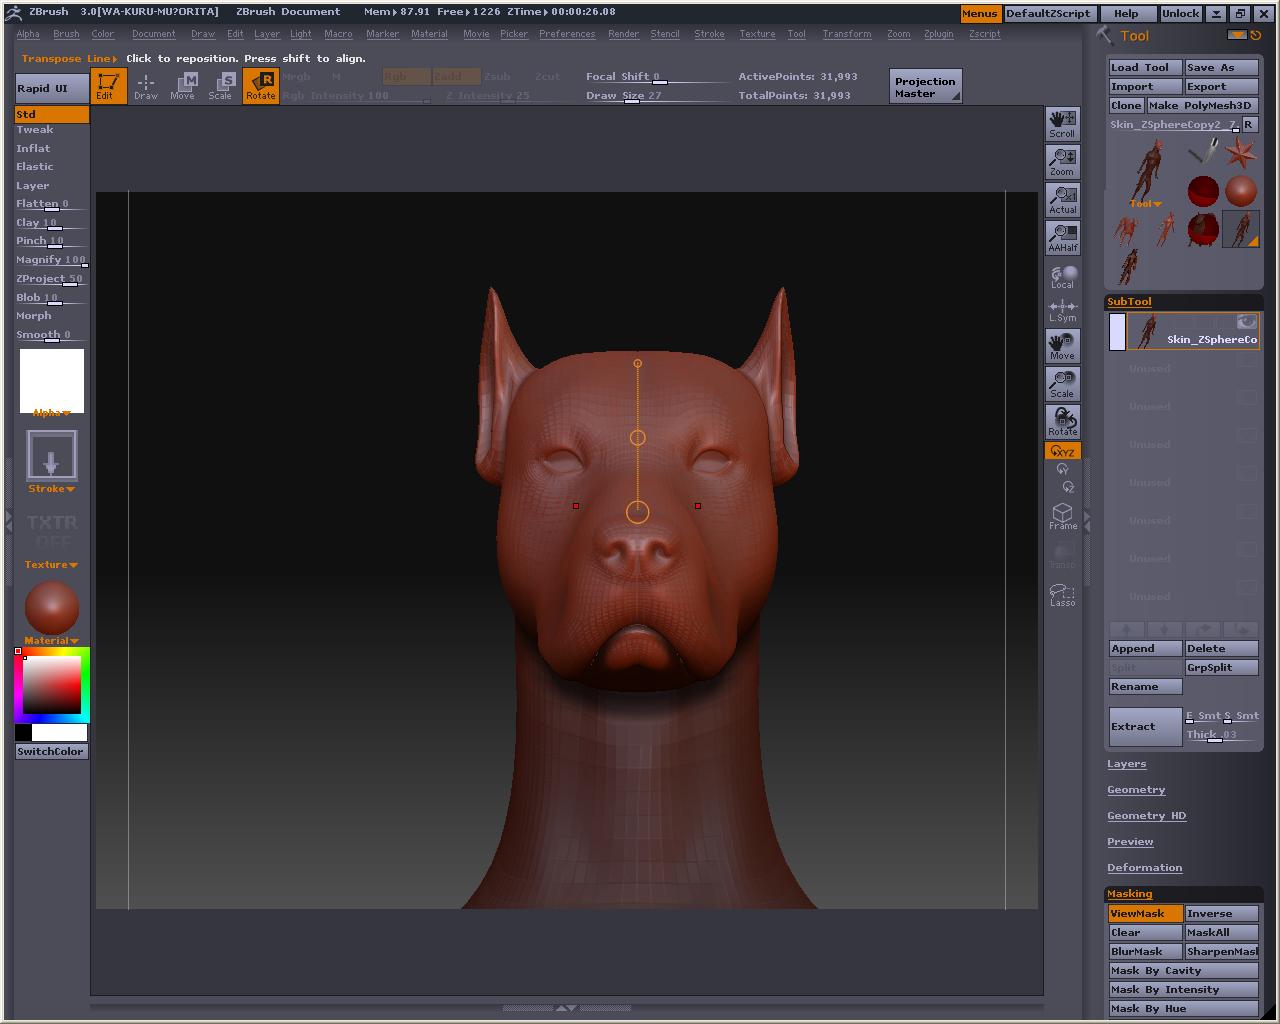The height and width of the screenshot is (1024, 1280).
Task: Click Mask By Cavity button
Action: point(1183,970)
